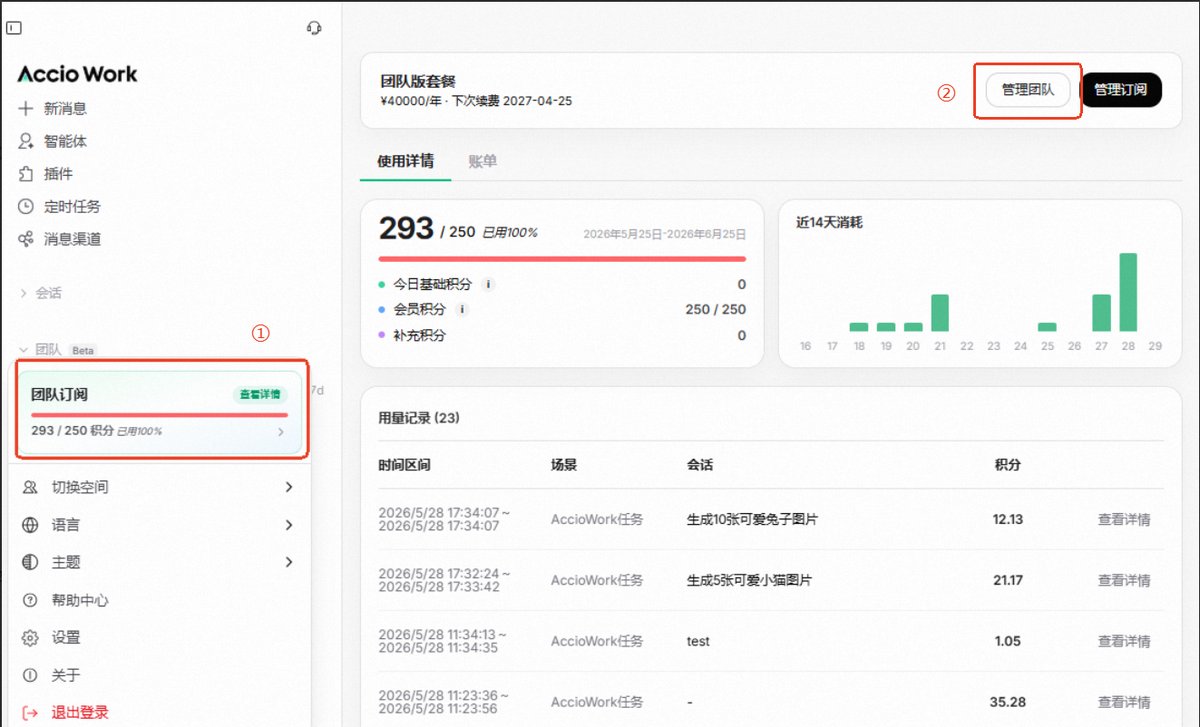Click the 插件 plugin puzzle icon

coord(27,174)
